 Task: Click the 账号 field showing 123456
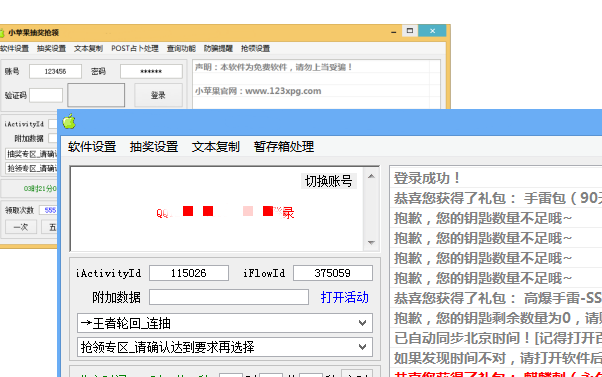point(55,71)
